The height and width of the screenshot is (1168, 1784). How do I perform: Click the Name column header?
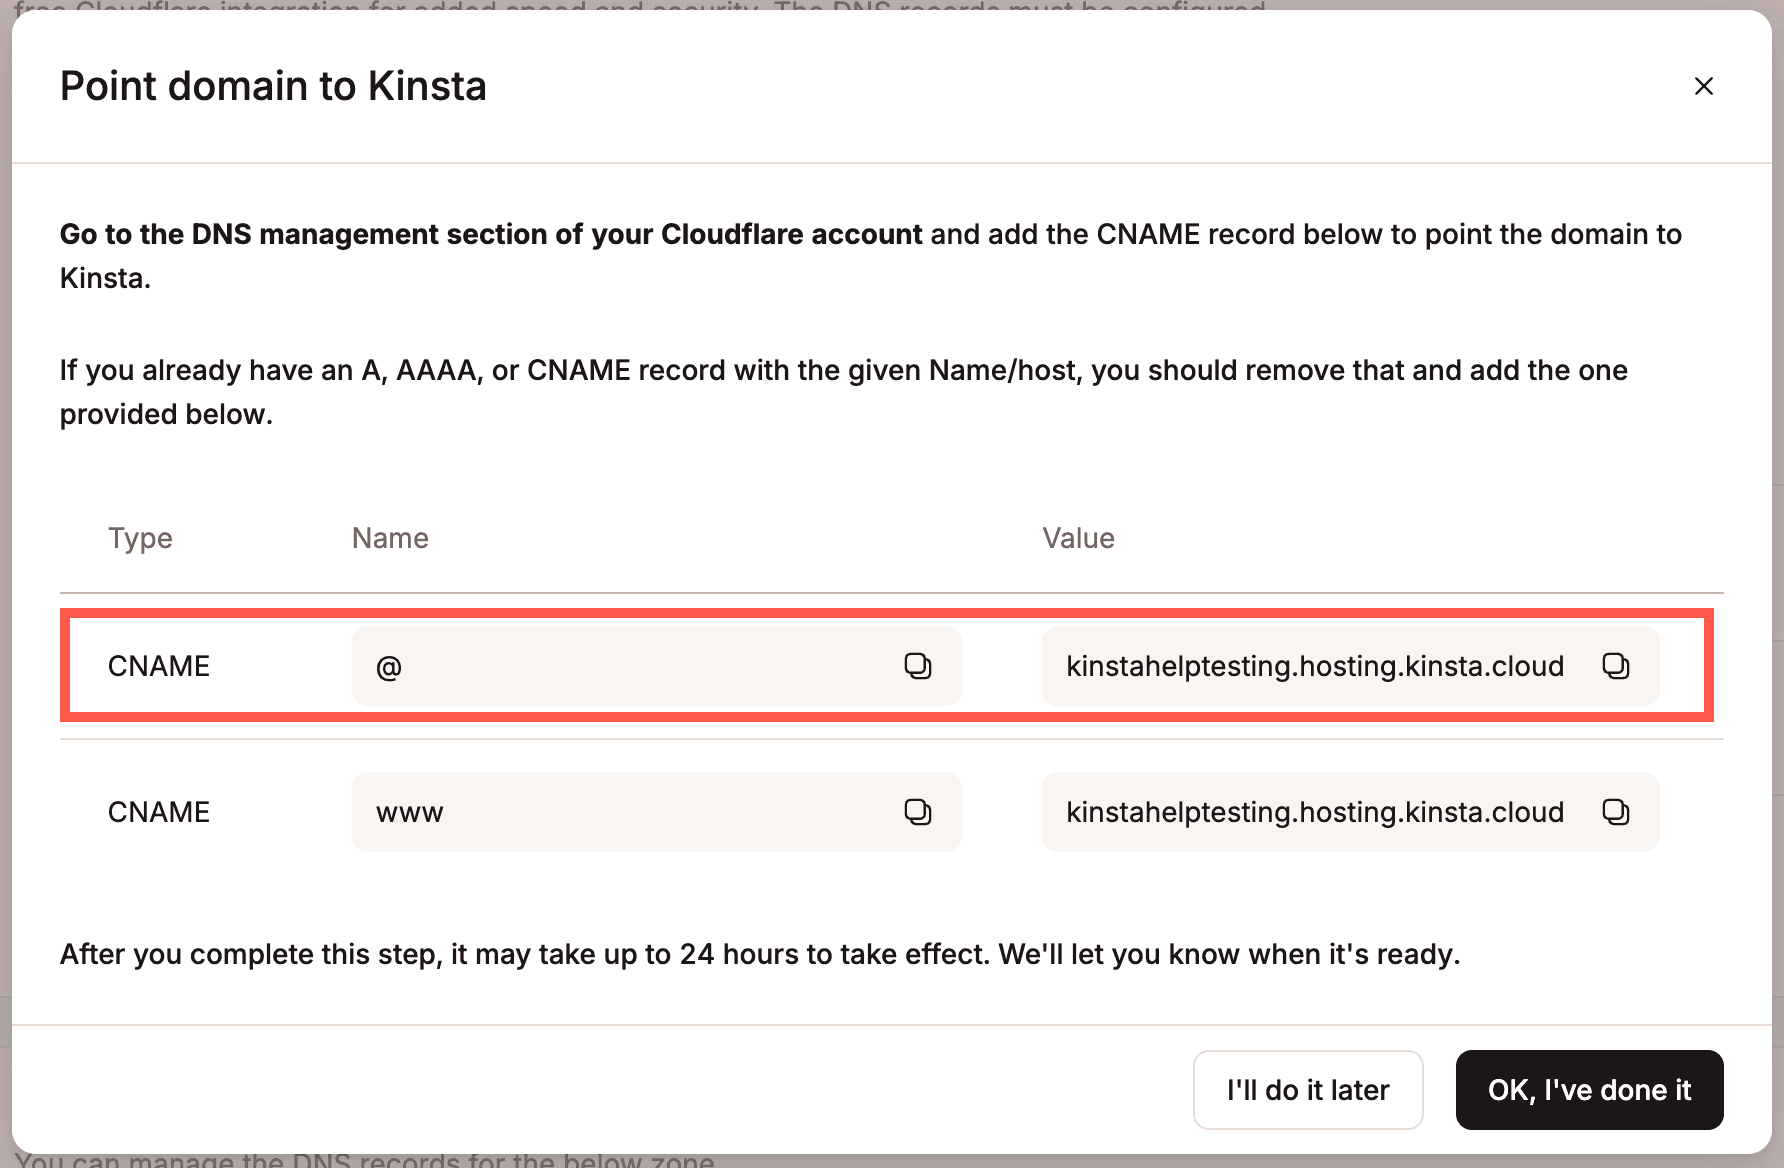[389, 537]
